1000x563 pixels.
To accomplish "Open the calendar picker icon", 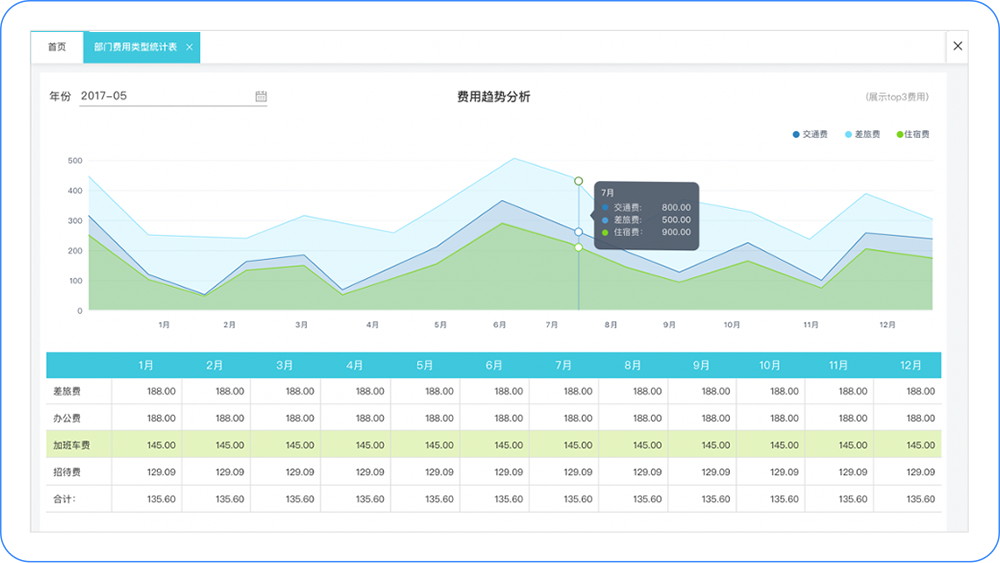I will point(261,96).
